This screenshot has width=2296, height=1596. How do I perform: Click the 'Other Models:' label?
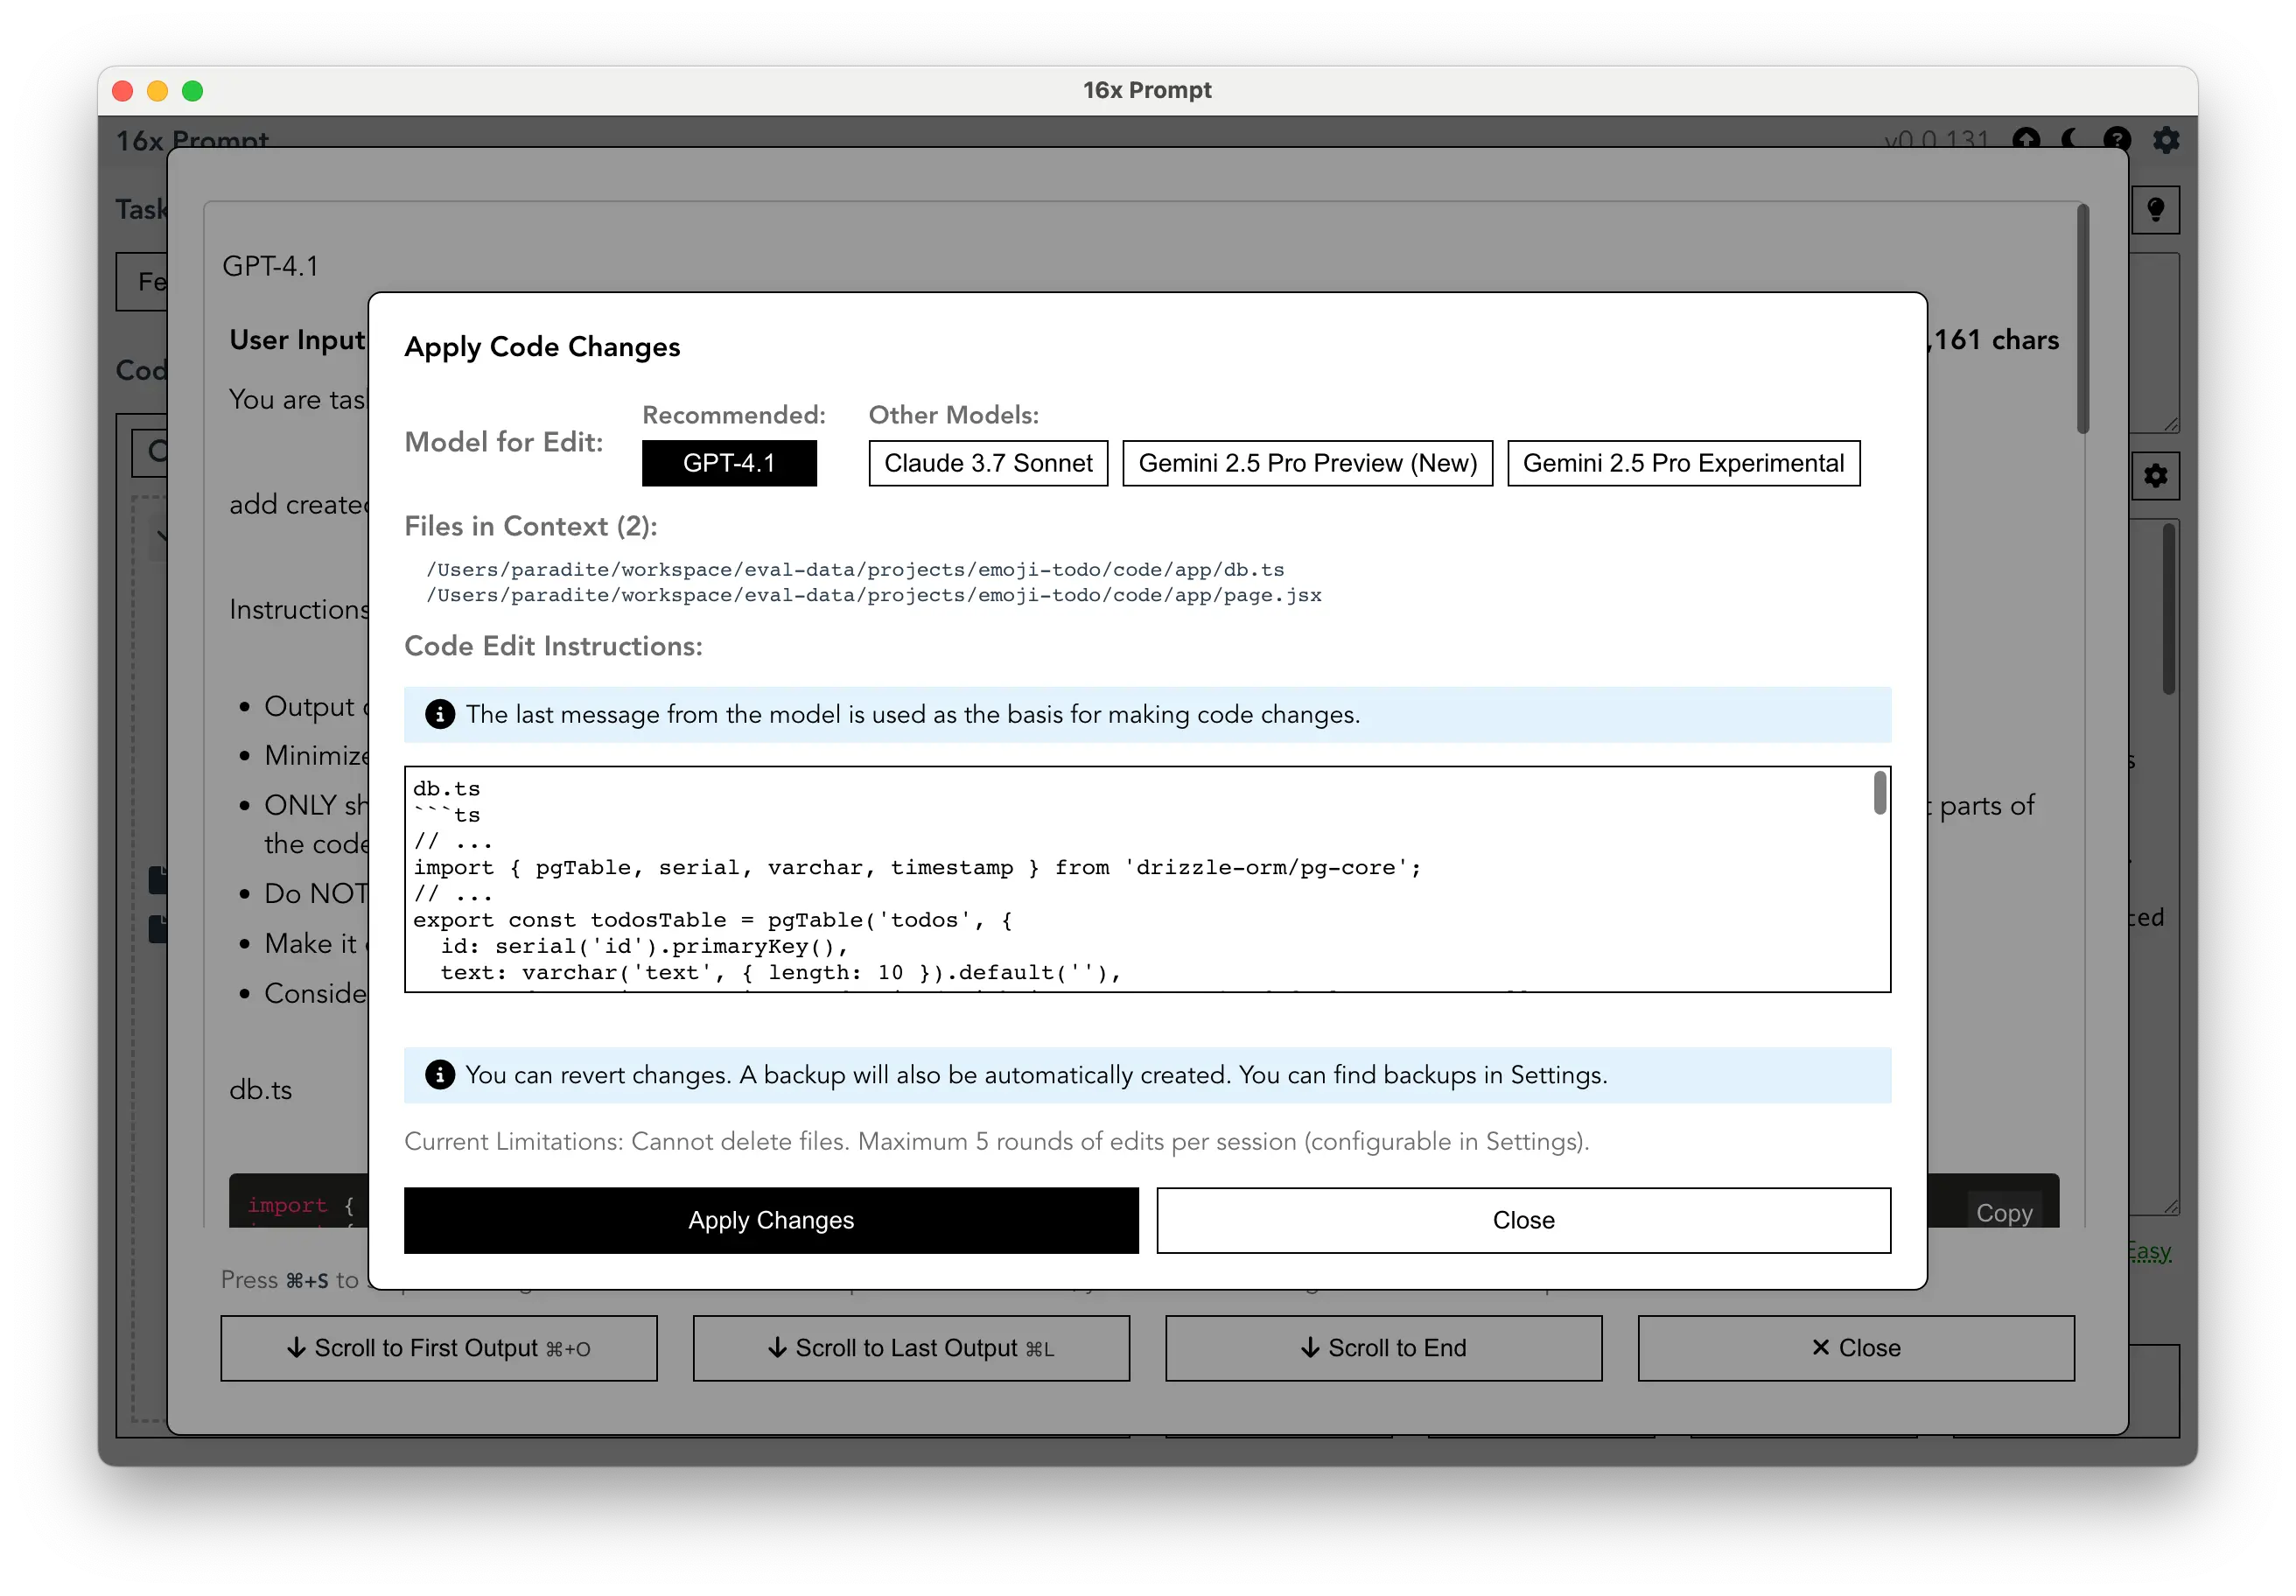click(x=954, y=414)
